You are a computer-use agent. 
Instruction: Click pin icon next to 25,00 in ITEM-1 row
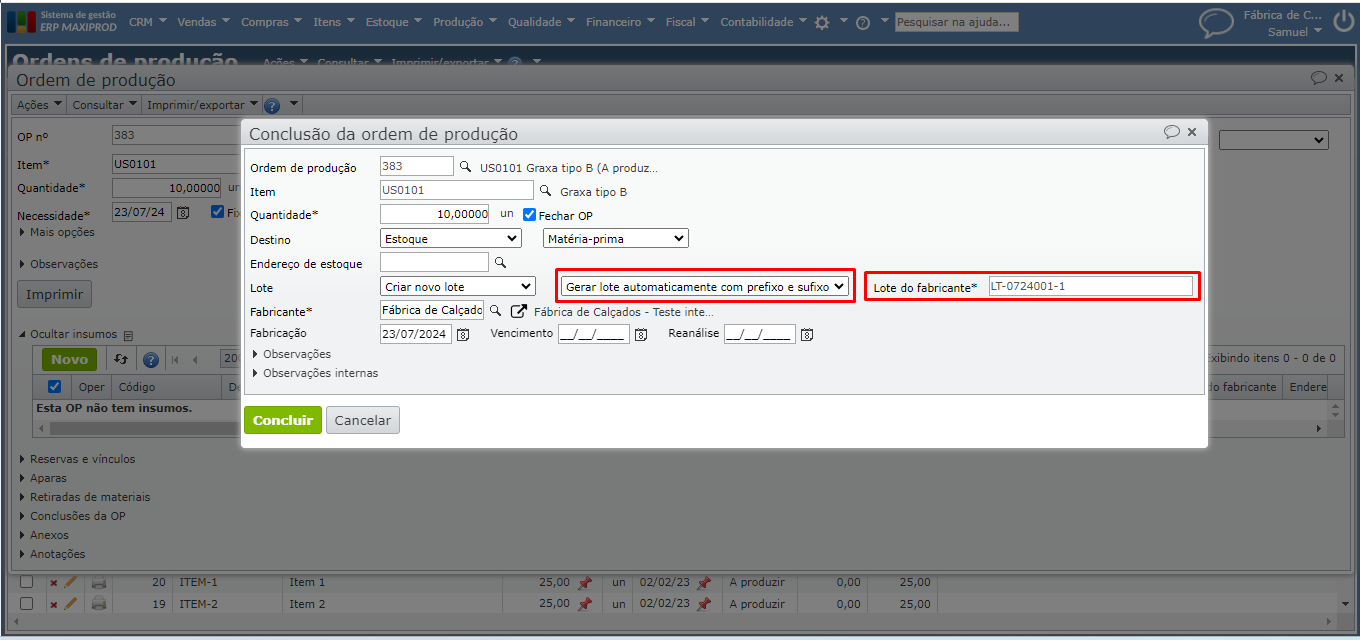(585, 582)
